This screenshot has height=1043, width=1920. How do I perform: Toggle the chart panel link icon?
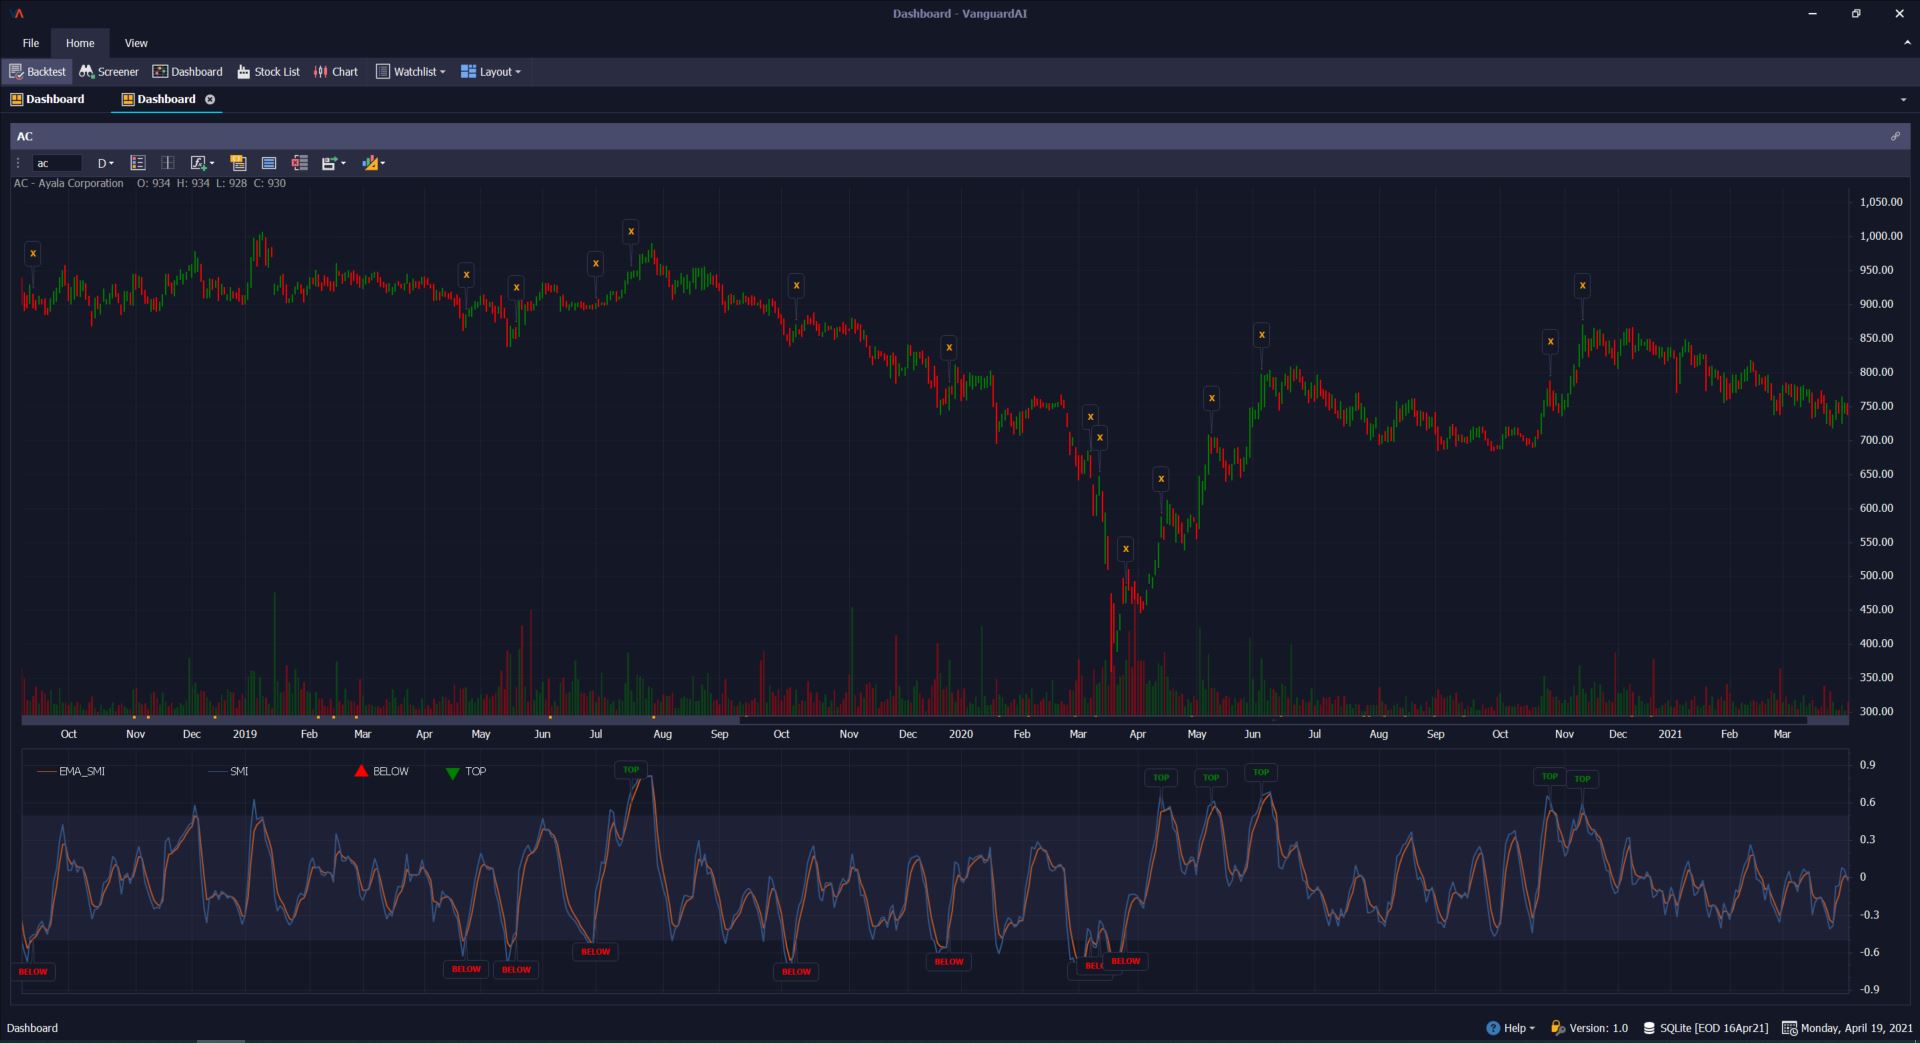[1896, 136]
